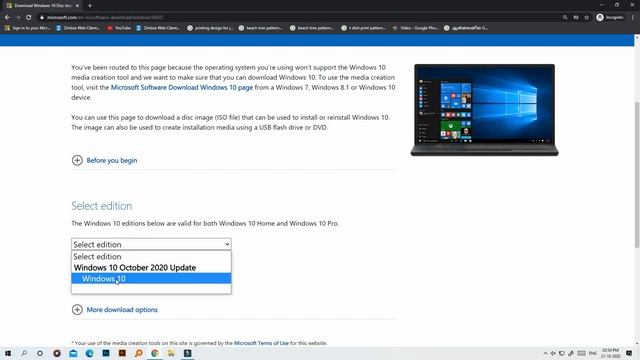640x360 pixels.
Task: Open the Incognito profile indicator
Action: click(x=610, y=18)
